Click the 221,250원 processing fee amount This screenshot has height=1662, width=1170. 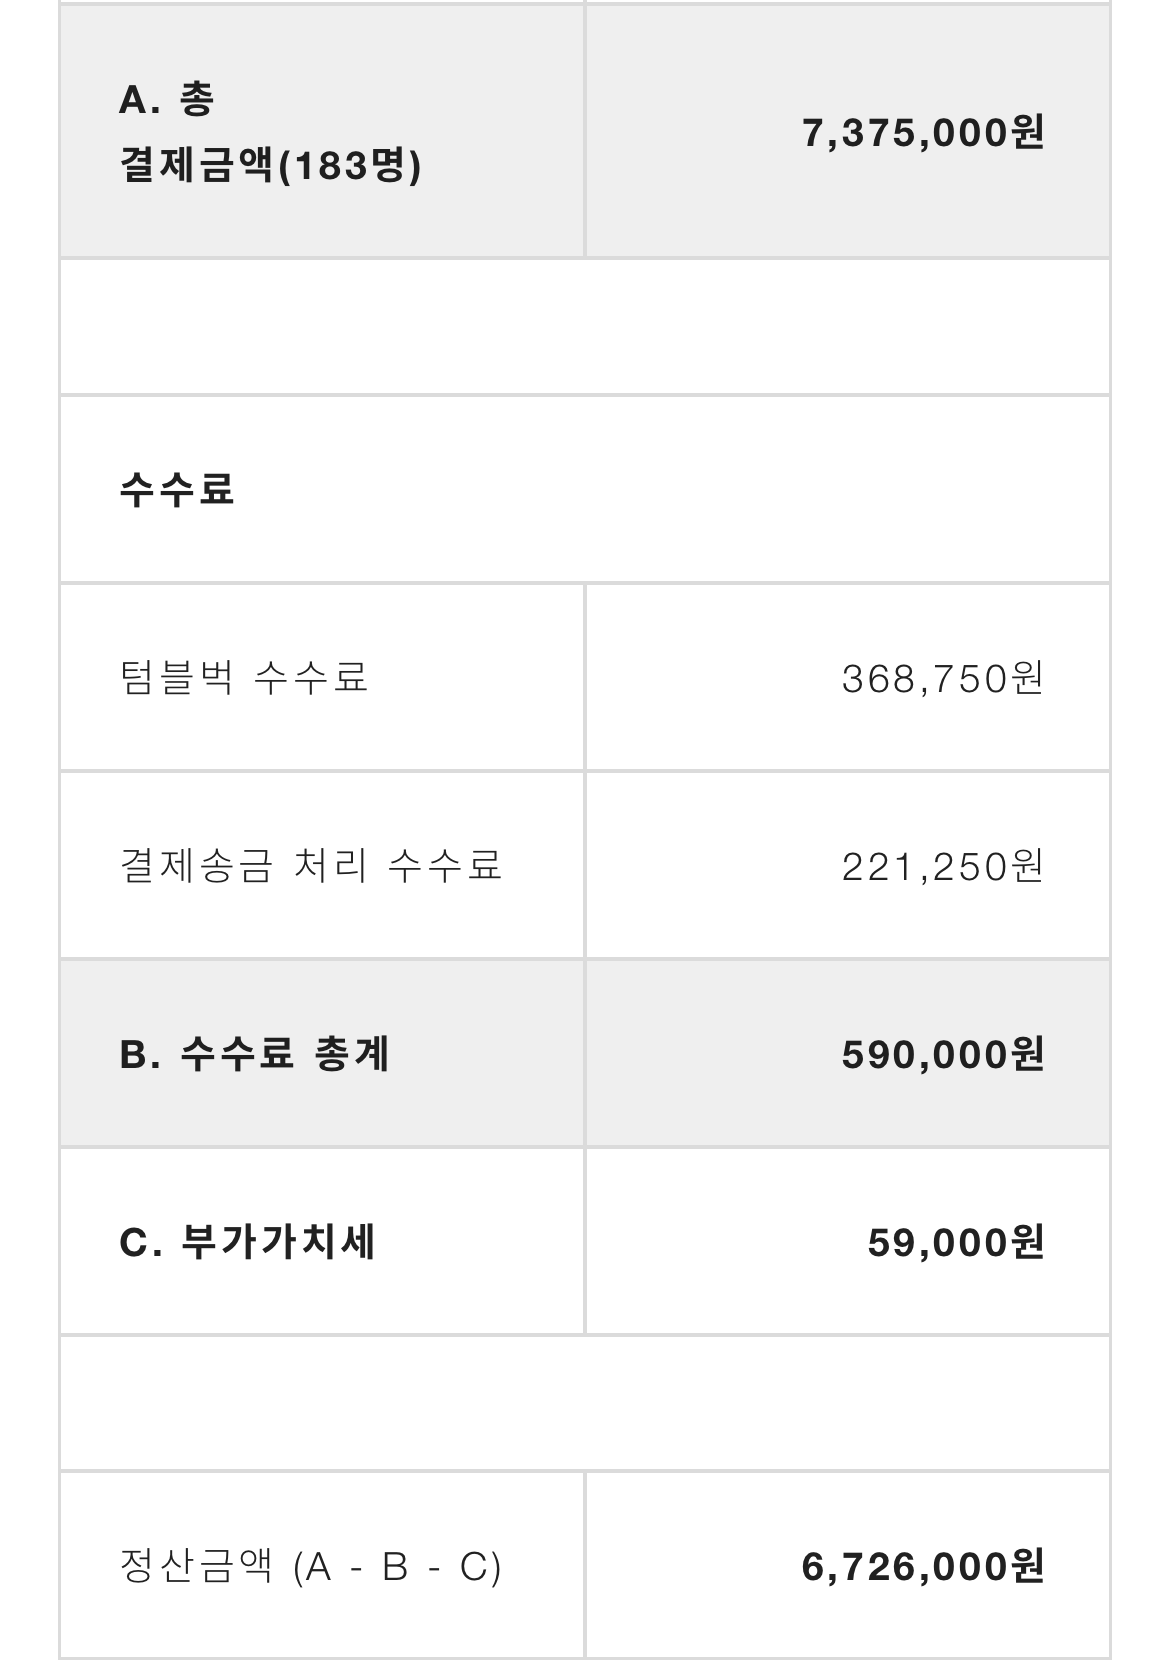pos(943,866)
